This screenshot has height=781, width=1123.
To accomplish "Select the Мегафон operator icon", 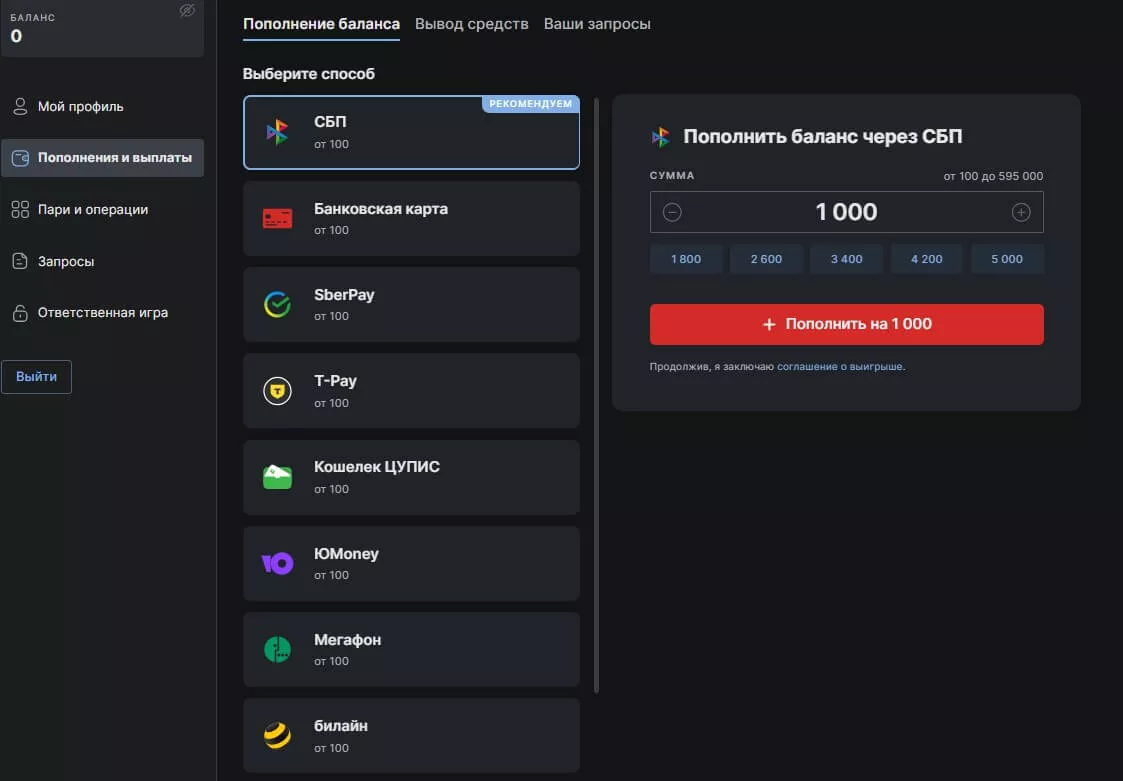I will 277,650.
